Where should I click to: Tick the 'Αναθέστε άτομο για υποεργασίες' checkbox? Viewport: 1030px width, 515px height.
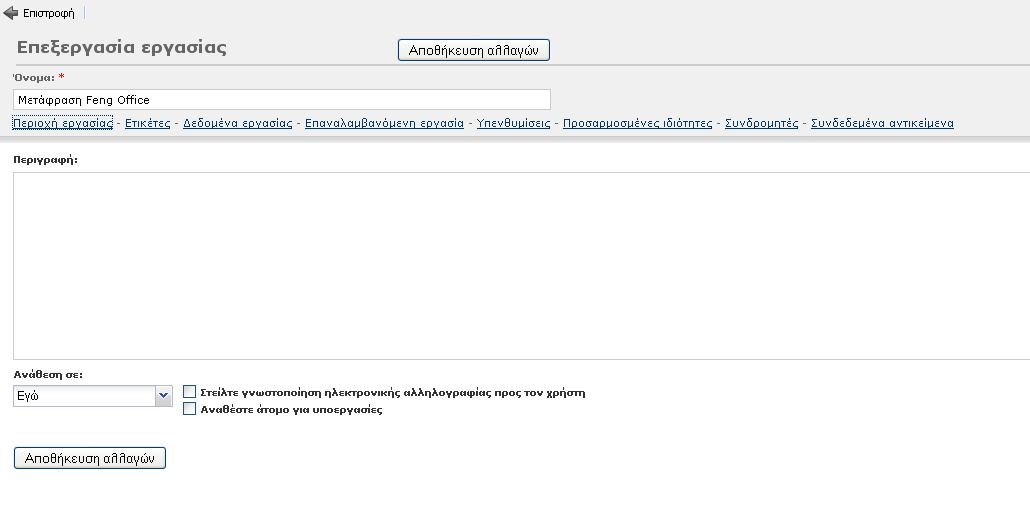(x=190, y=408)
